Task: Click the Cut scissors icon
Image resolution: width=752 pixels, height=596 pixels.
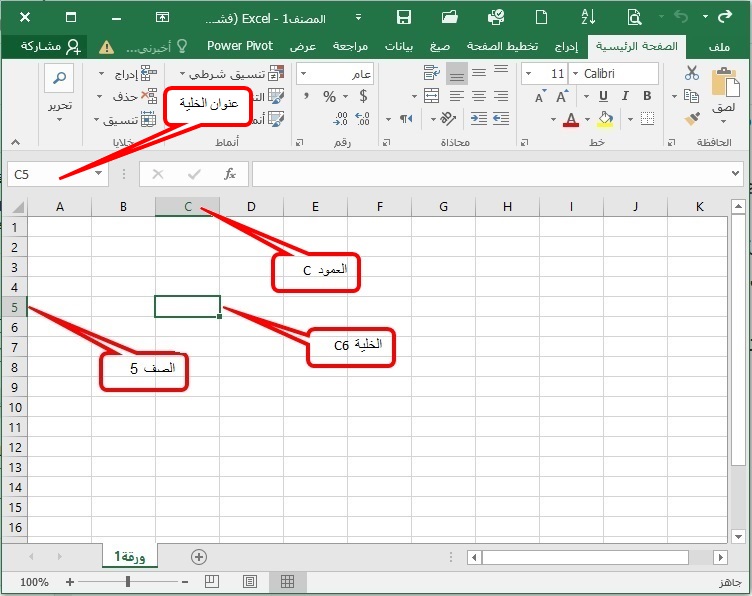Action: coord(692,73)
